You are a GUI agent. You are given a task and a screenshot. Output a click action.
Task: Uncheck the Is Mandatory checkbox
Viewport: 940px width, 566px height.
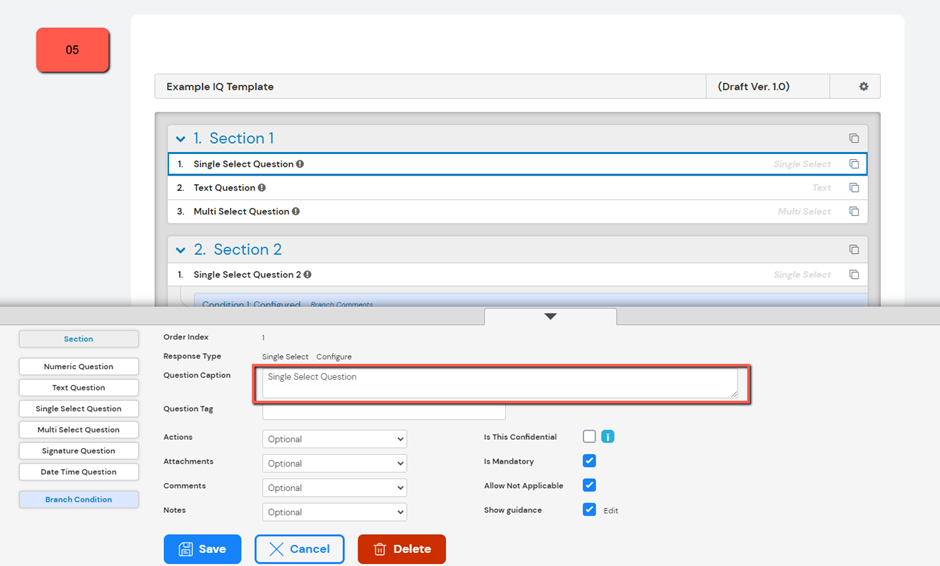589,461
